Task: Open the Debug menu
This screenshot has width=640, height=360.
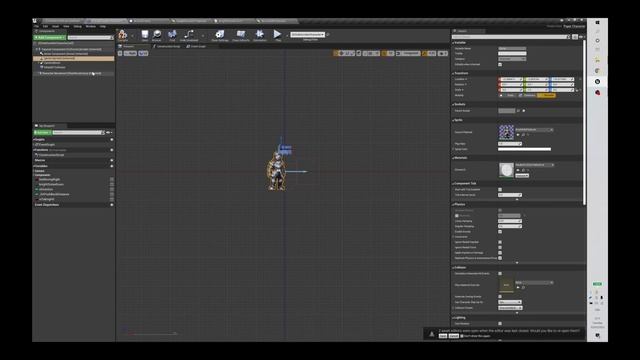Action: (x=78, y=27)
